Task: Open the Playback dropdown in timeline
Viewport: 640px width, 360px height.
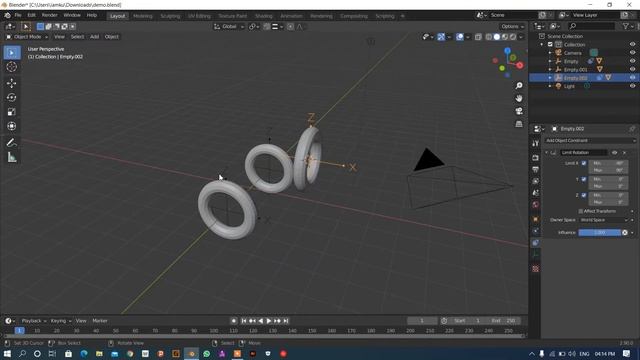Action: (x=34, y=321)
